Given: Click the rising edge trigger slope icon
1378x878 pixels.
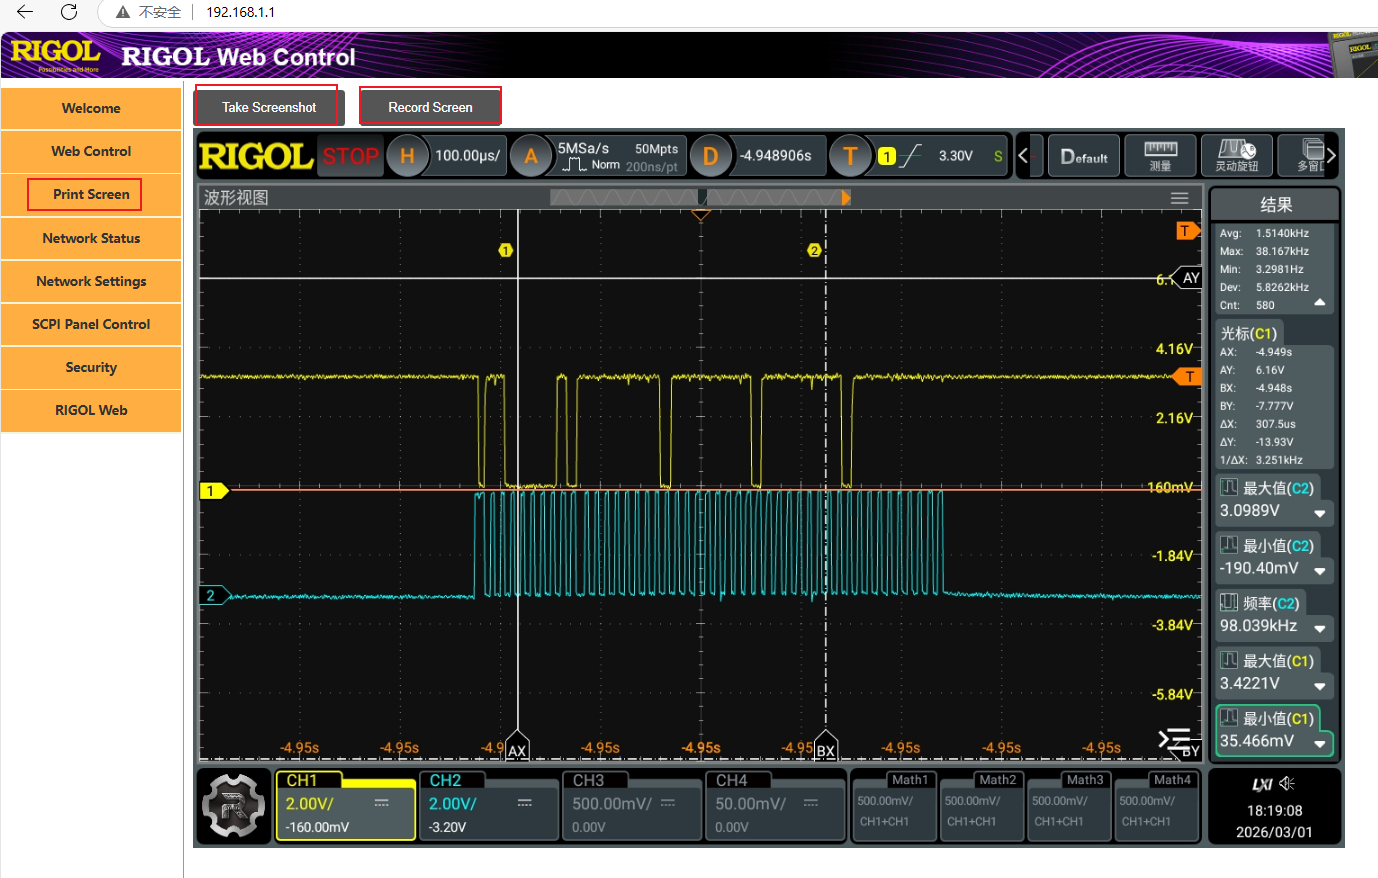Looking at the screenshot, I should [x=910, y=156].
